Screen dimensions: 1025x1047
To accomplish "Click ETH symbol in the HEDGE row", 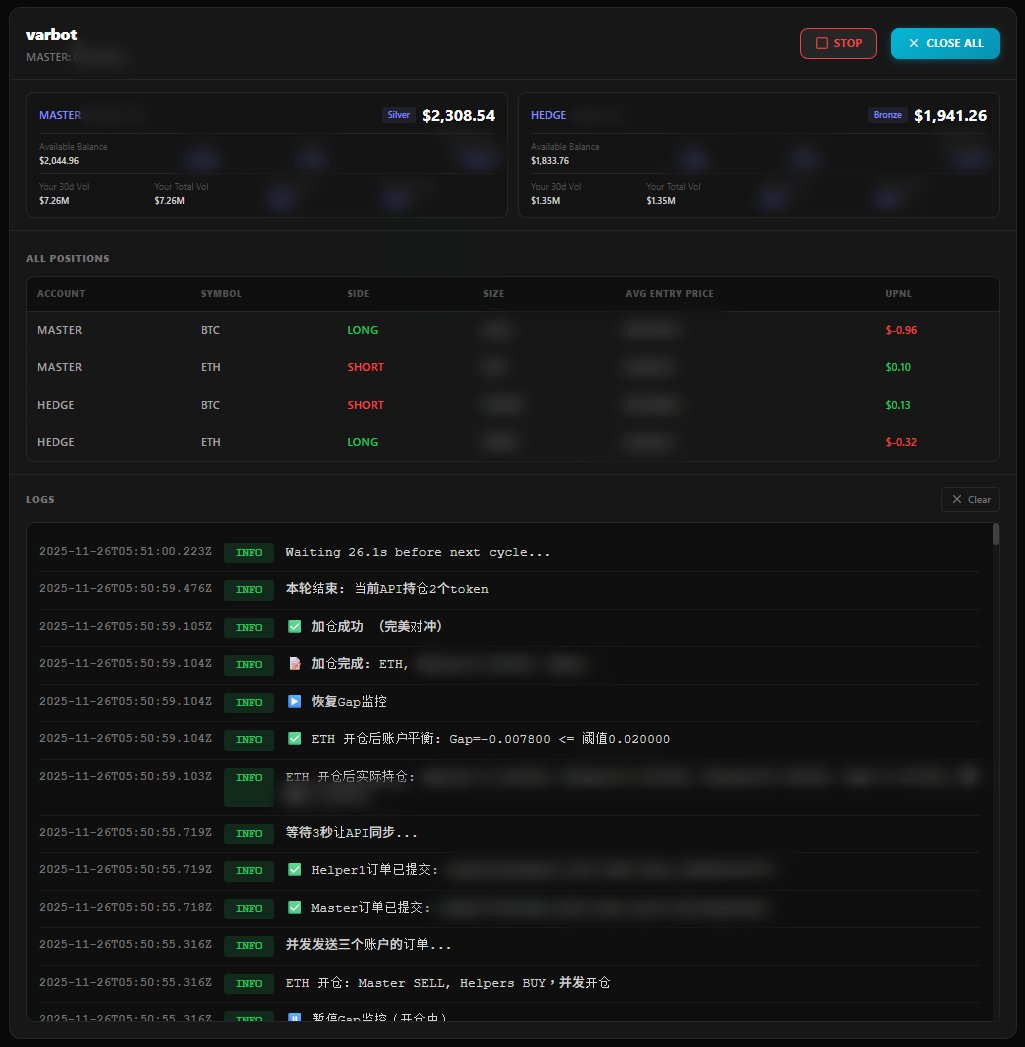I will [x=210, y=442].
